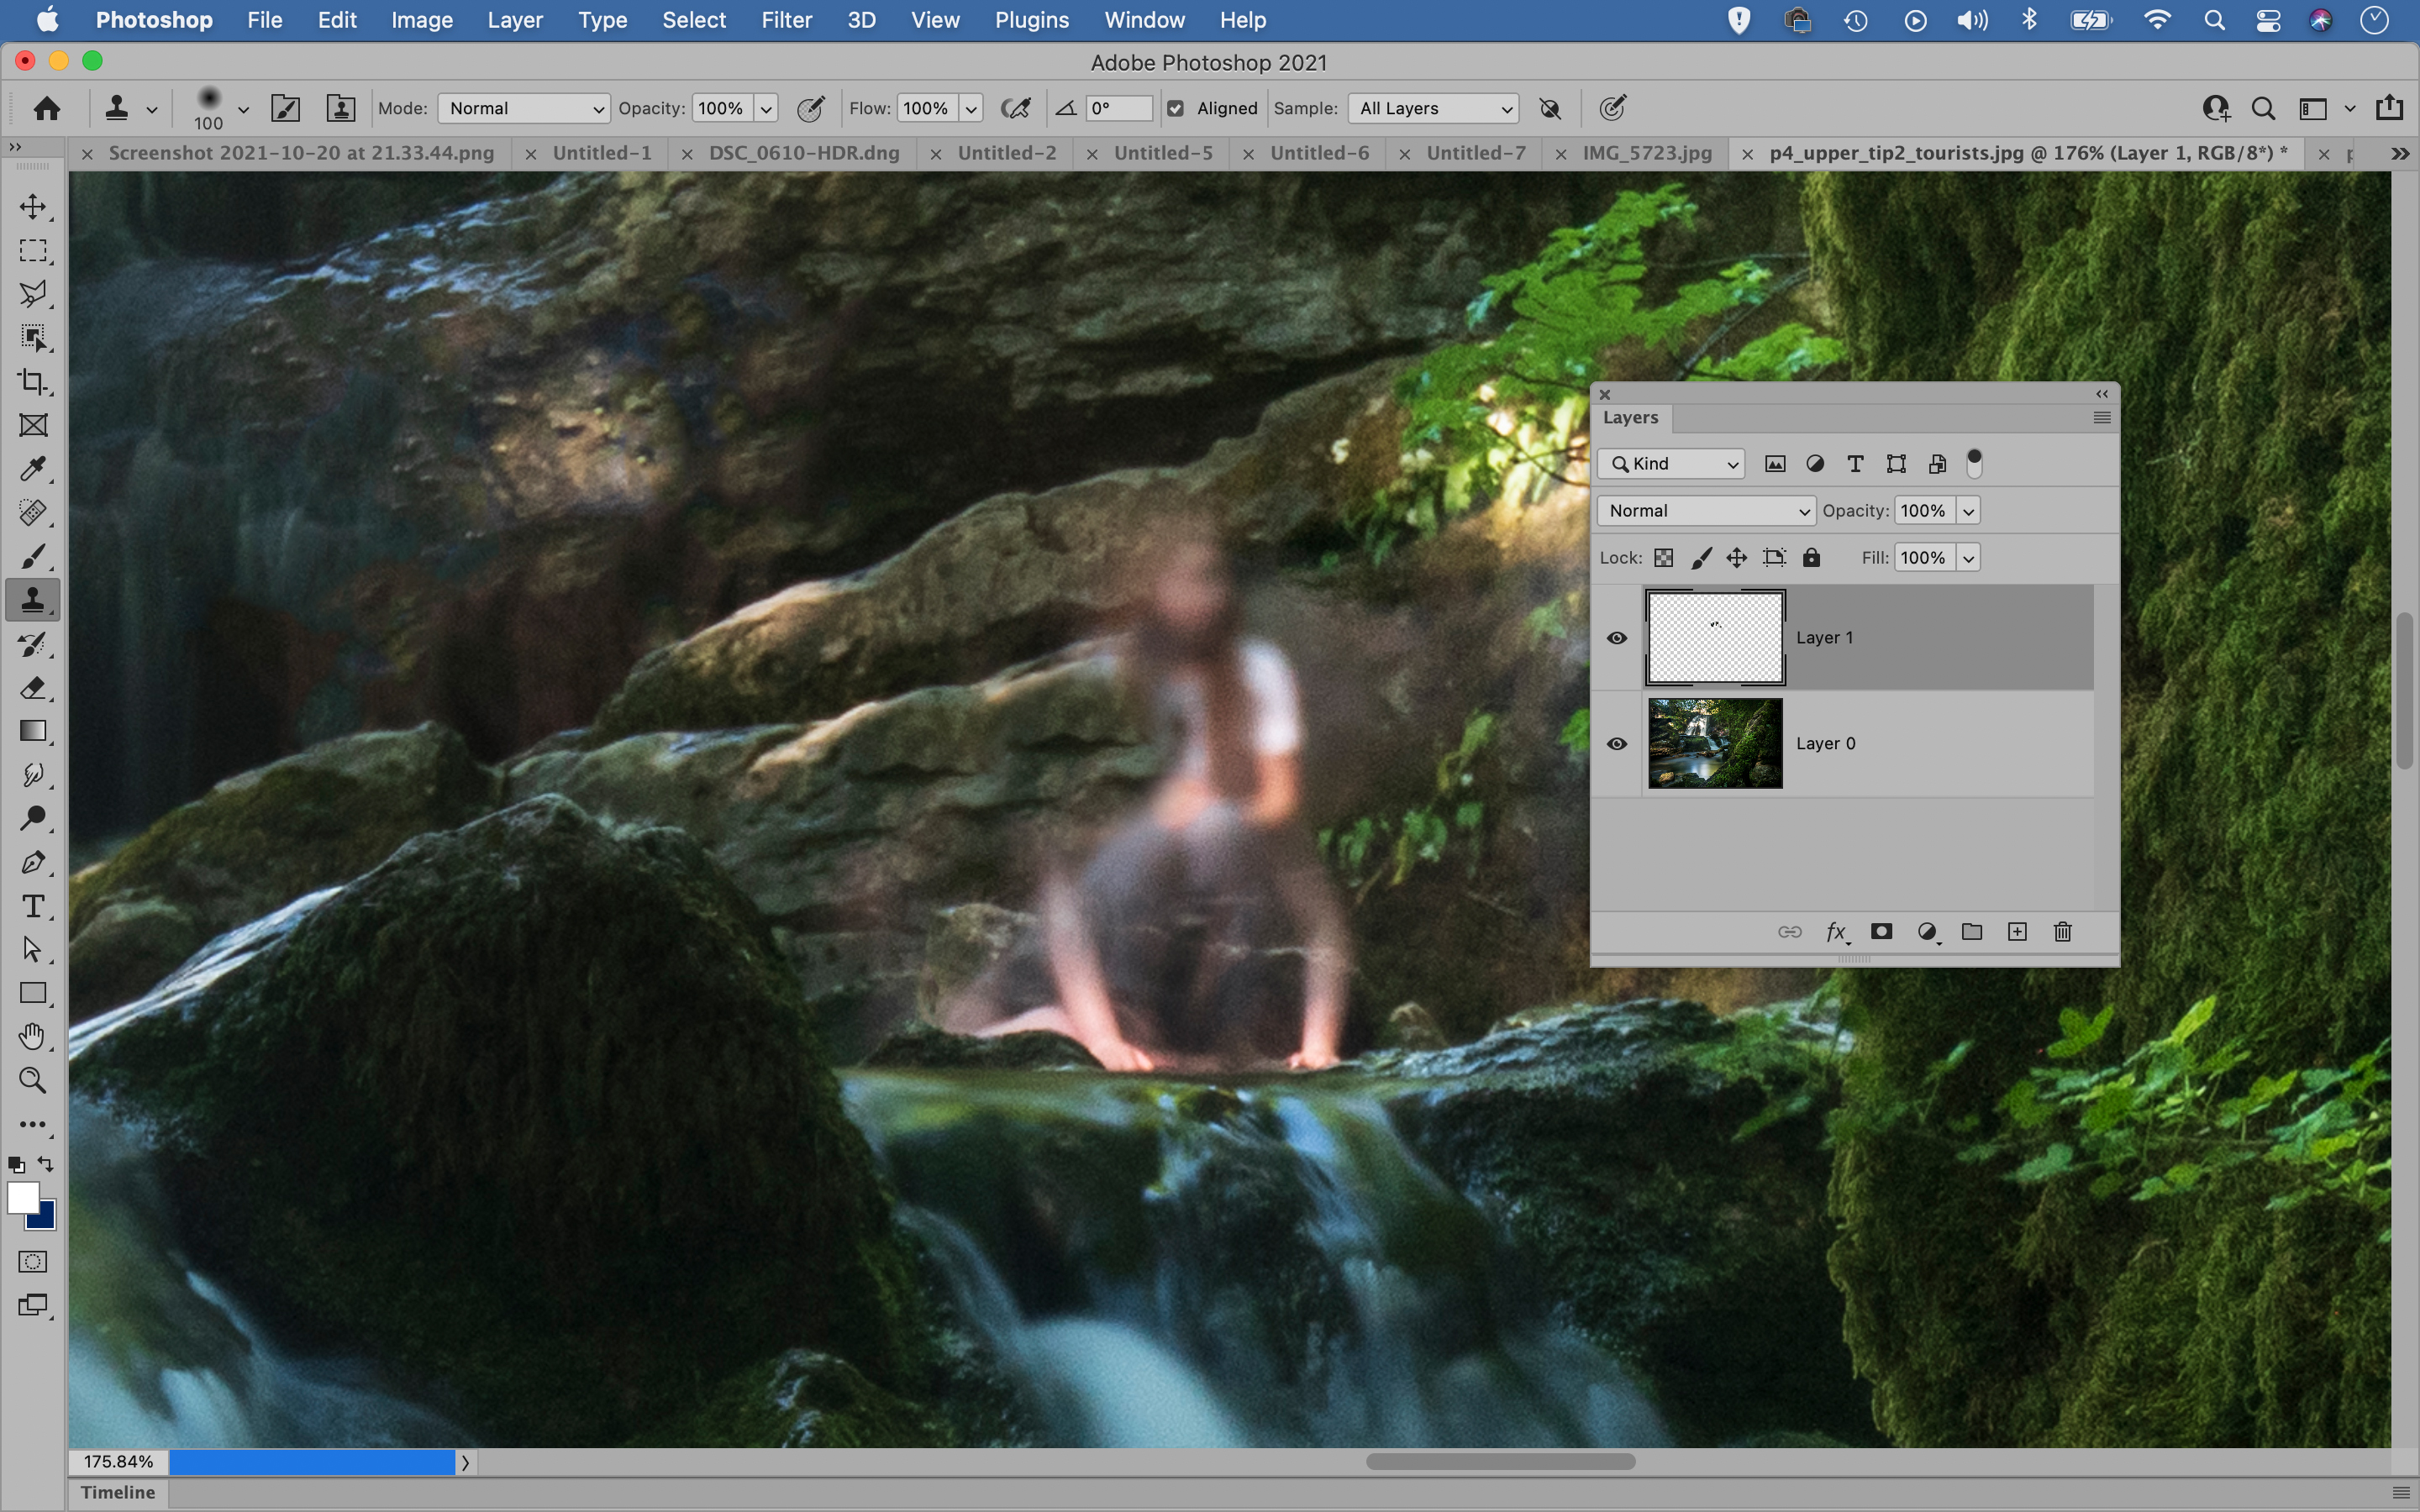Open the Plugins menu

pyautogui.click(x=1031, y=20)
